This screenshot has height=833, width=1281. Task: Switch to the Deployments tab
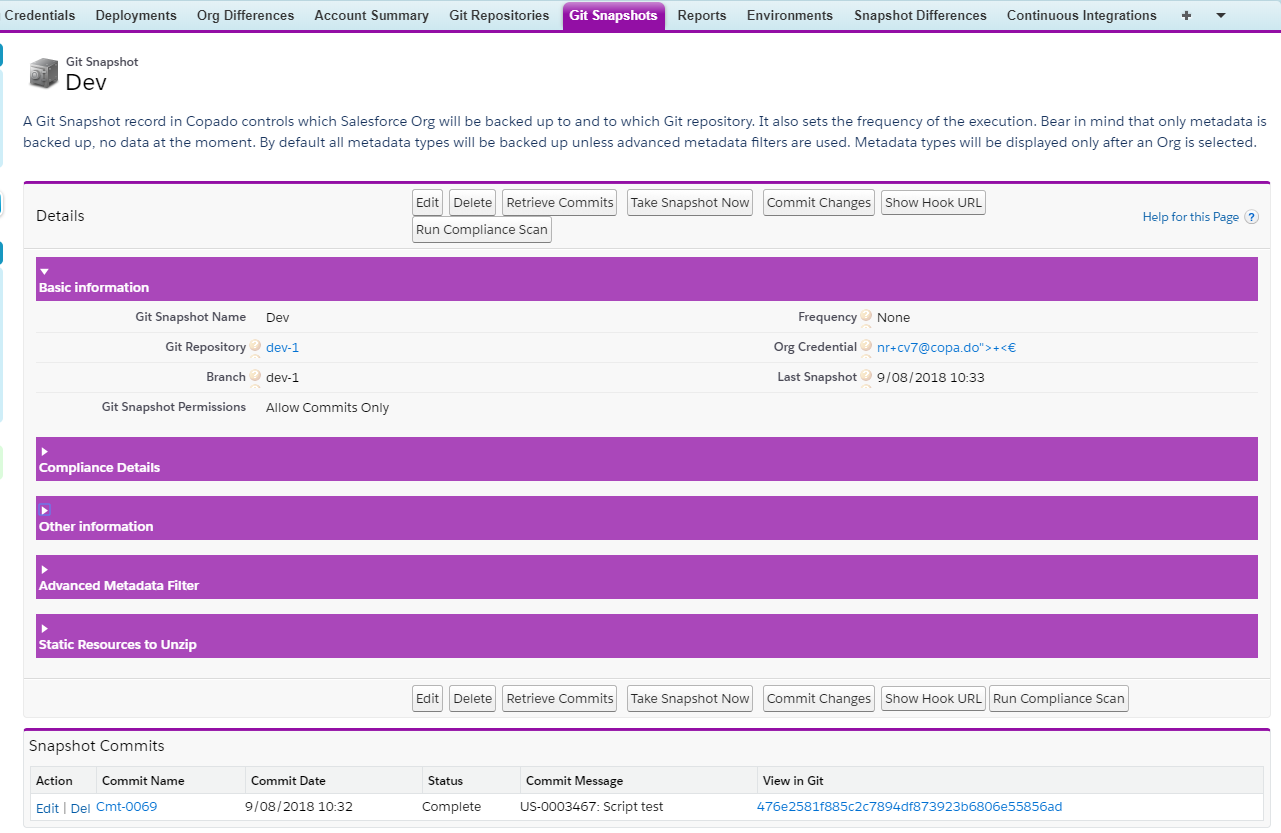point(136,15)
